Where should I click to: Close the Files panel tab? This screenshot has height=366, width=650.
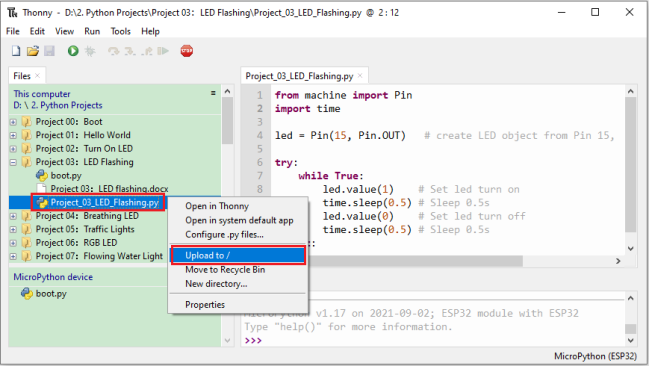38,76
